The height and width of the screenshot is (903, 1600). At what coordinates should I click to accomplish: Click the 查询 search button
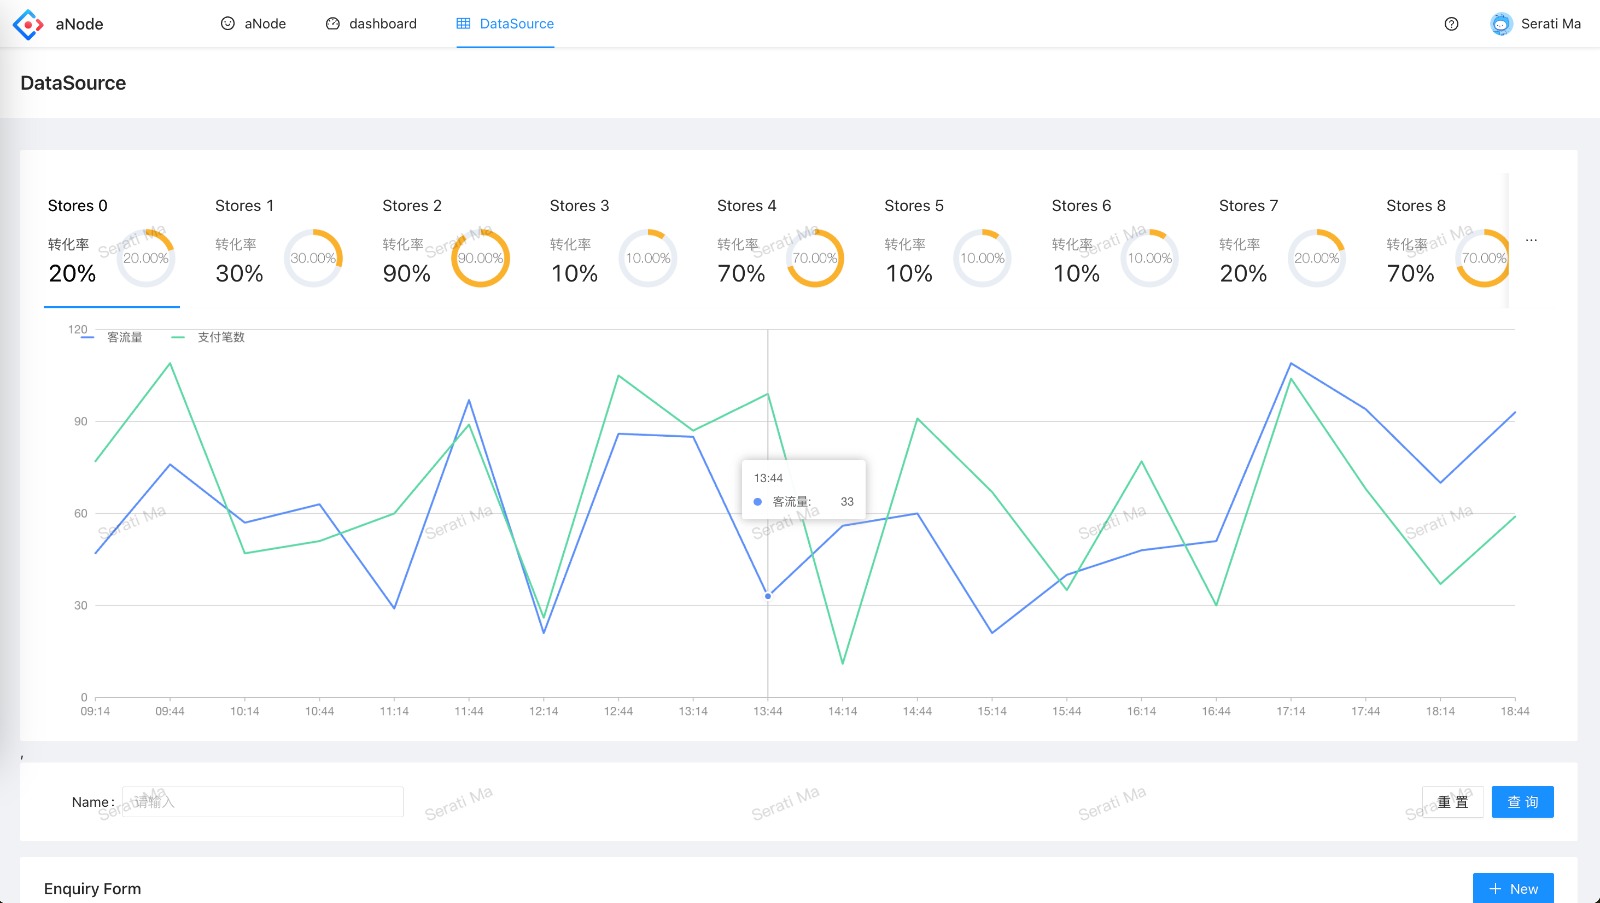point(1522,802)
